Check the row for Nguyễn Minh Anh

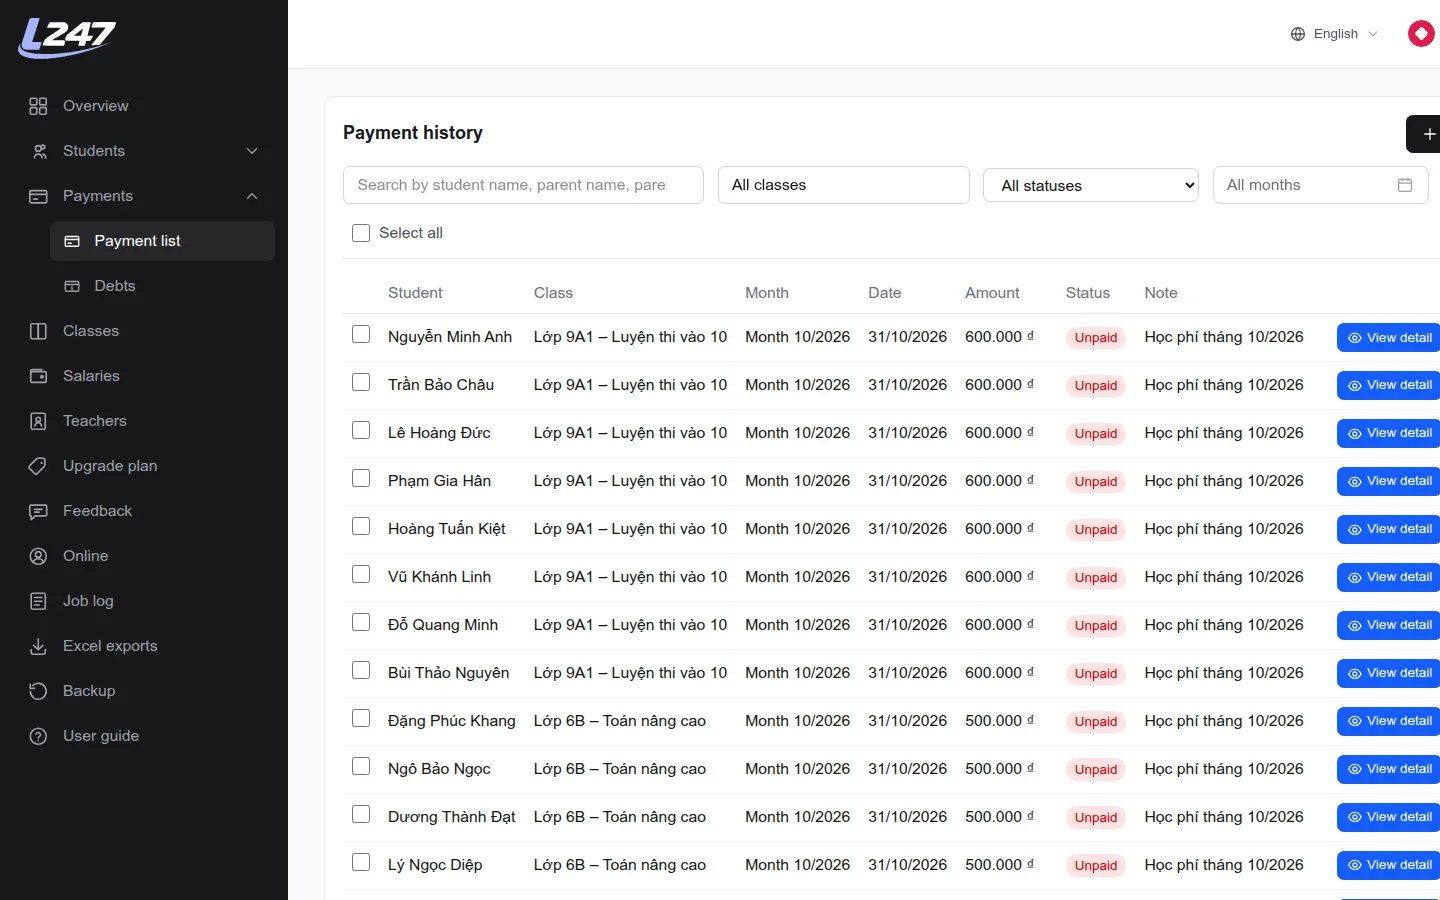click(x=361, y=335)
